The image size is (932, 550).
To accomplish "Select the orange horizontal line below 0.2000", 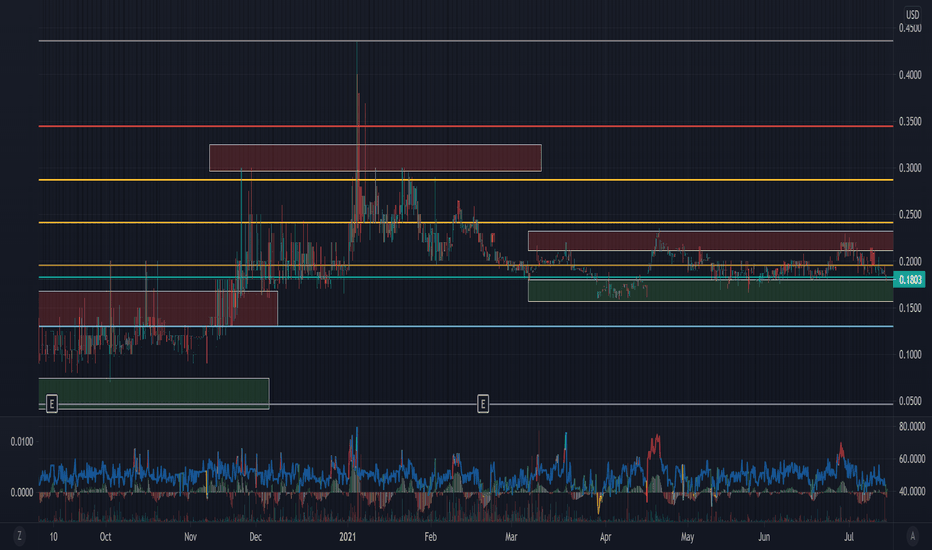I will (465, 265).
